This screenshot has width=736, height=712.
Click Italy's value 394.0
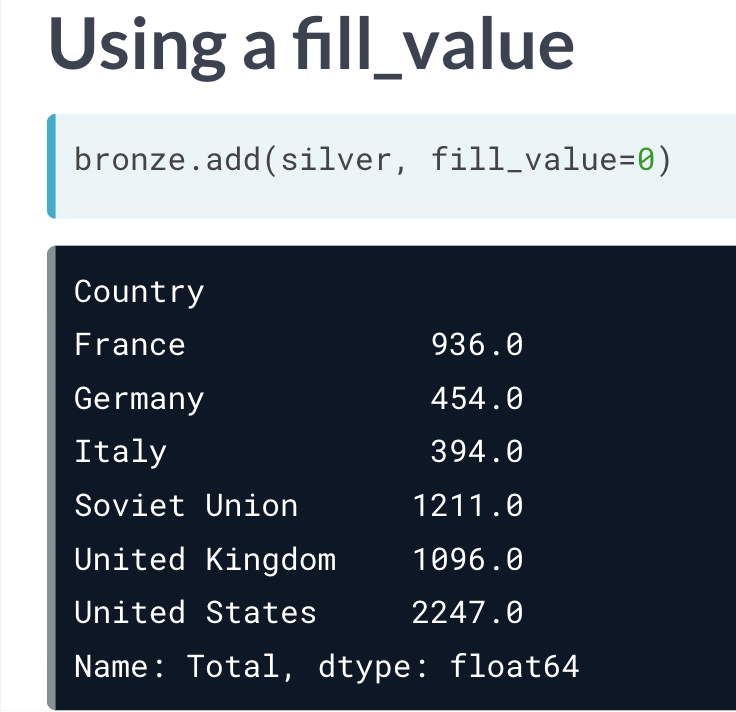tap(477, 452)
